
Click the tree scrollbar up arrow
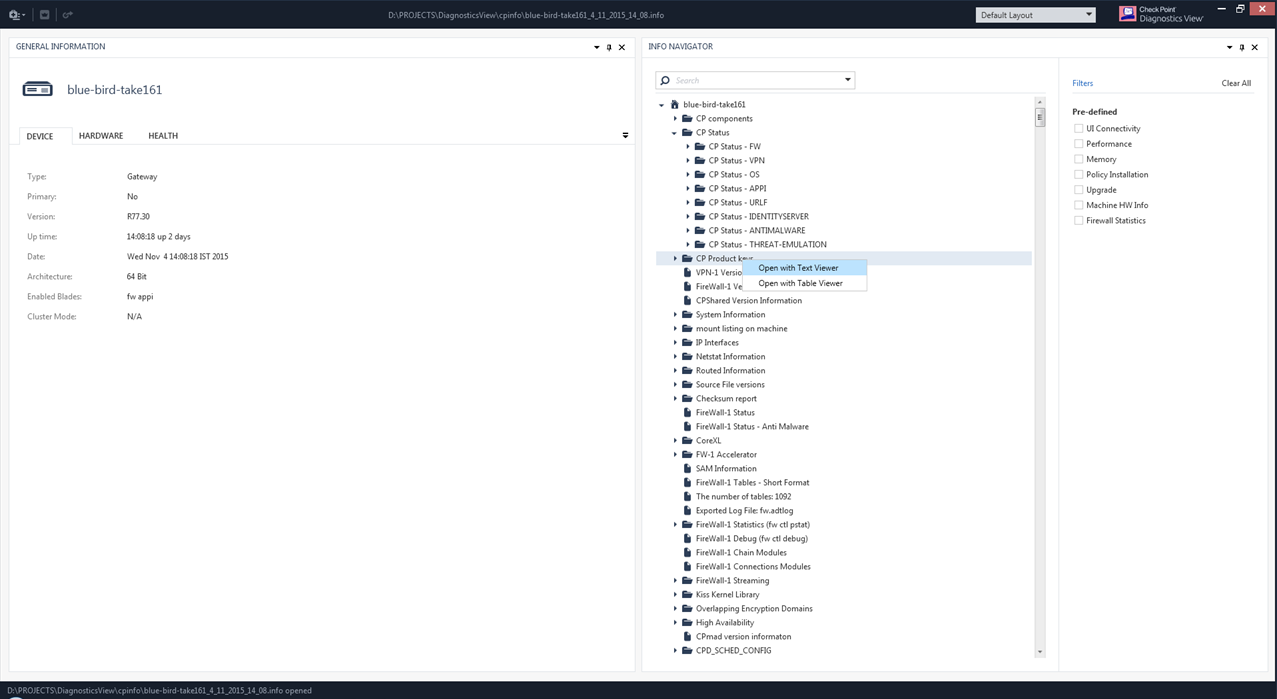tap(1040, 102)
